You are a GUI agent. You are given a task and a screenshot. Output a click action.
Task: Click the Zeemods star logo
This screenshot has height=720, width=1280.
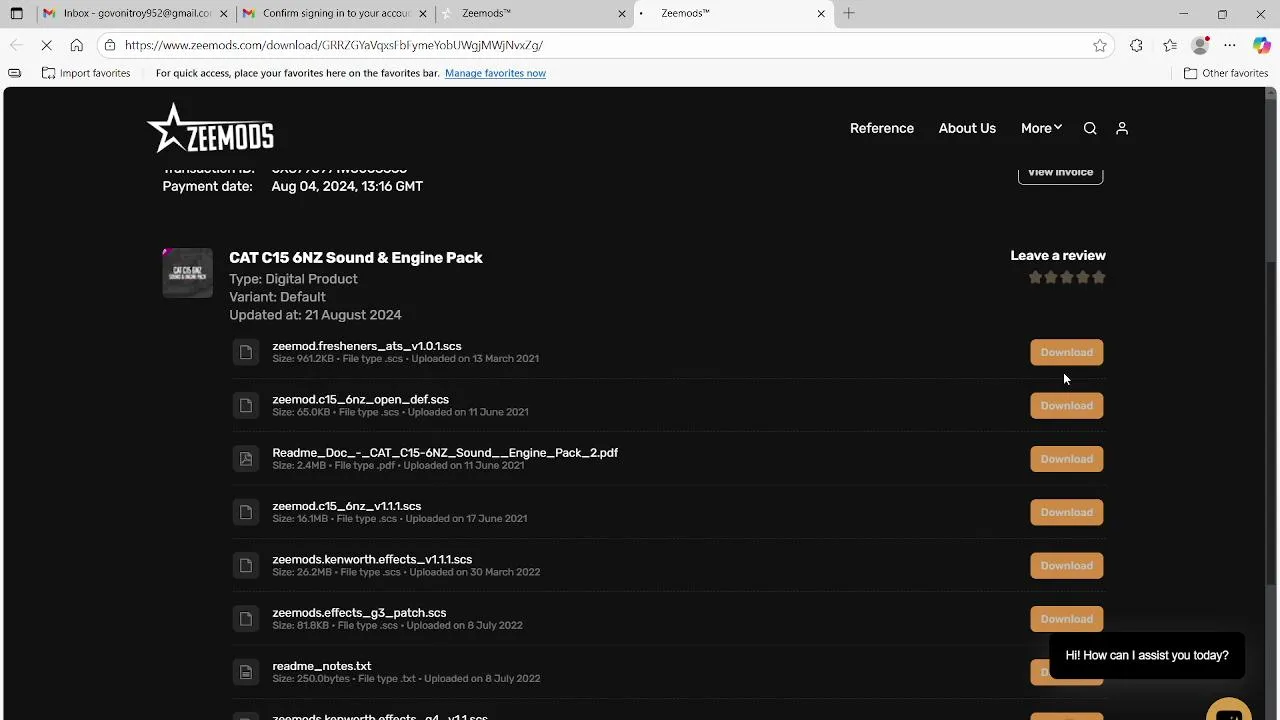tap(211, 128)
